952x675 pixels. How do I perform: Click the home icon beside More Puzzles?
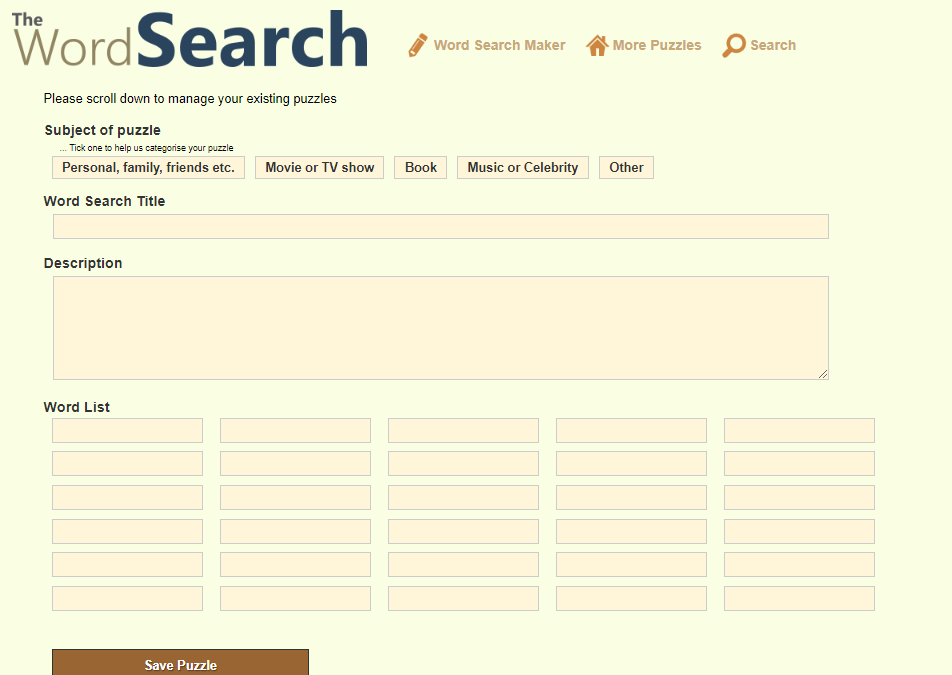(598, 44)
